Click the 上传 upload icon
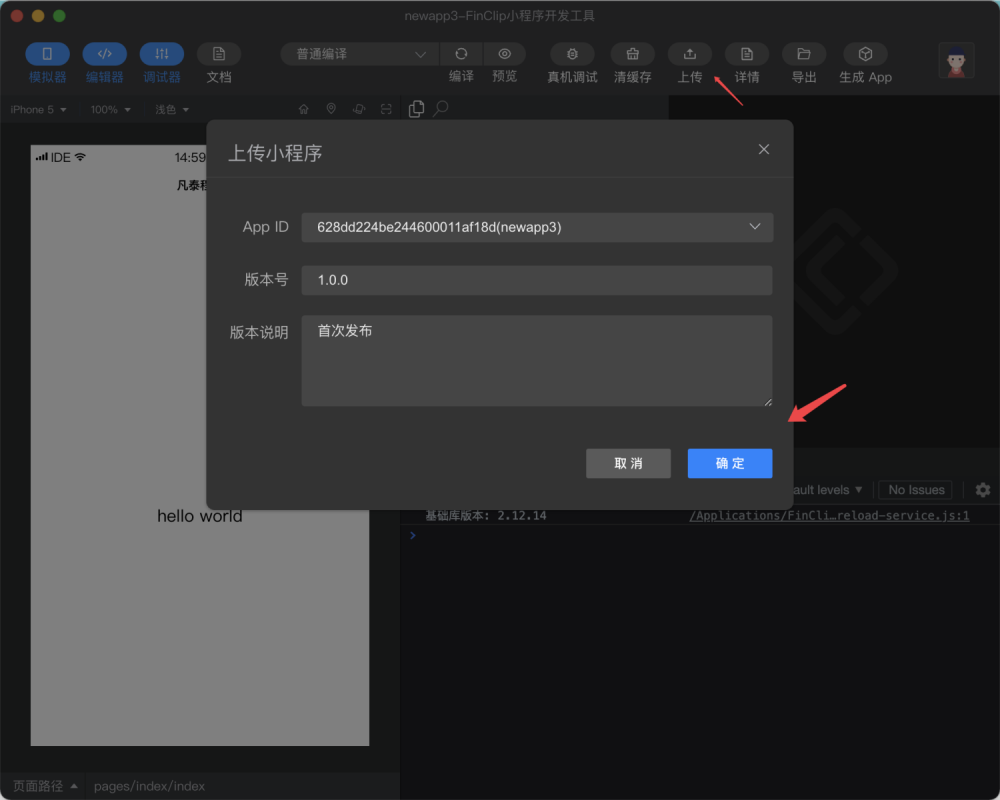The height and width of the screenshot is (800, 1000). click(689, 54)
